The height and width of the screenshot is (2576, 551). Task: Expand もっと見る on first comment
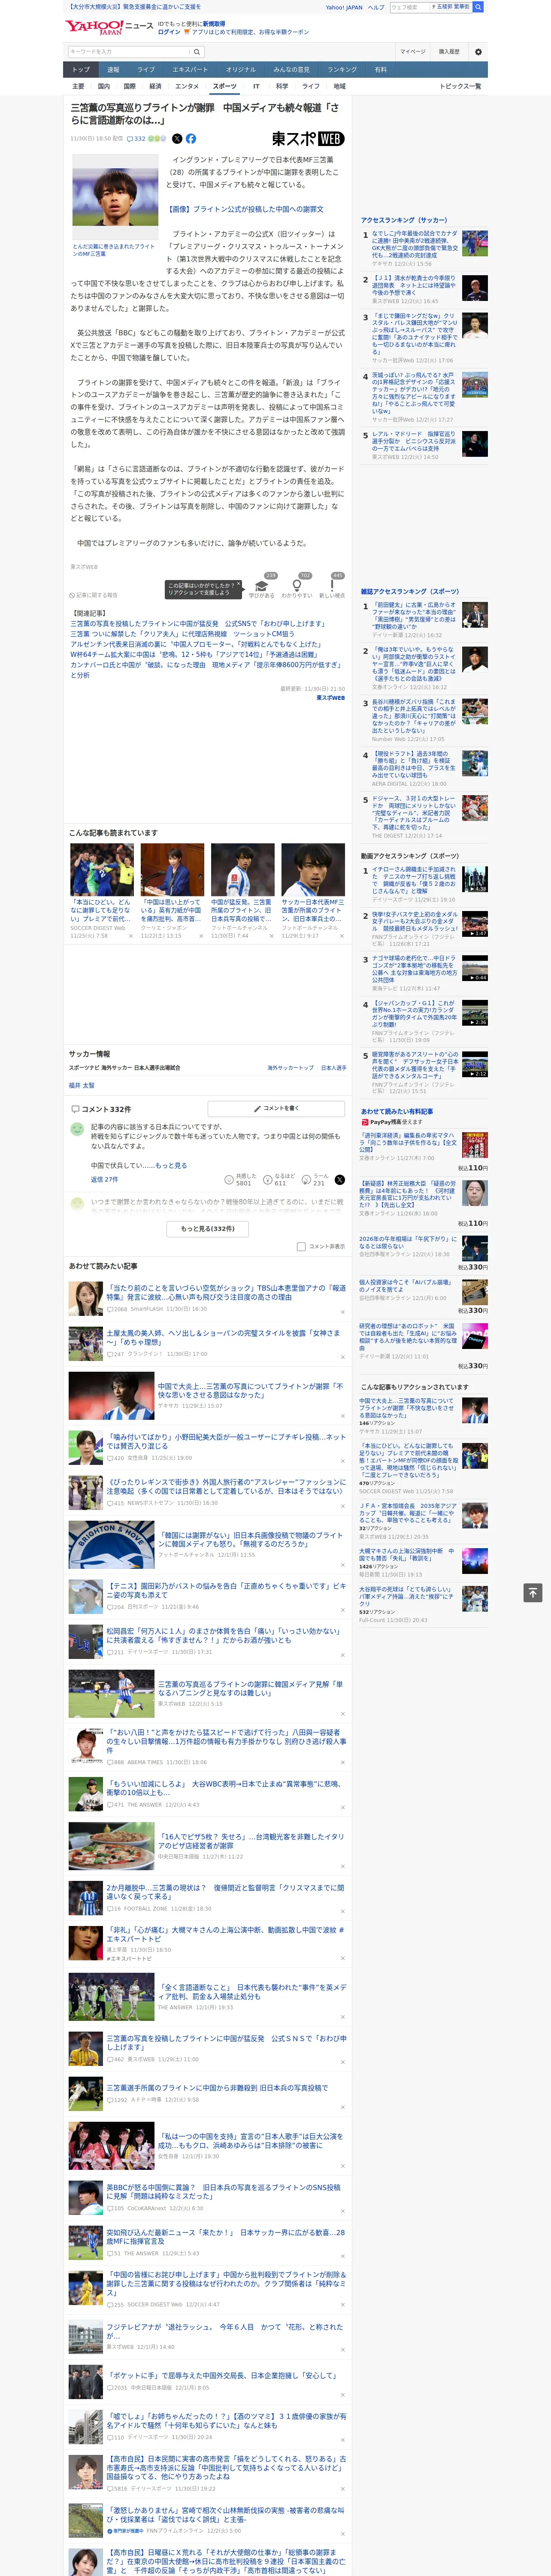pos(170,1166)
